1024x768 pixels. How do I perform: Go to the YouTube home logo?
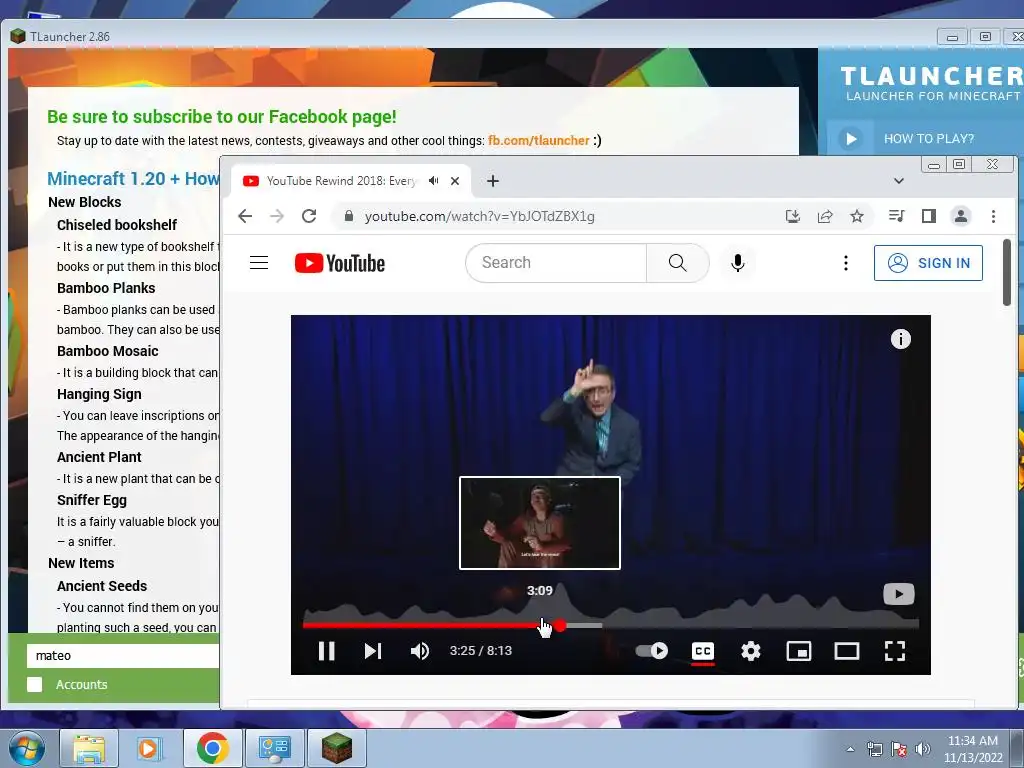[340, 263]
